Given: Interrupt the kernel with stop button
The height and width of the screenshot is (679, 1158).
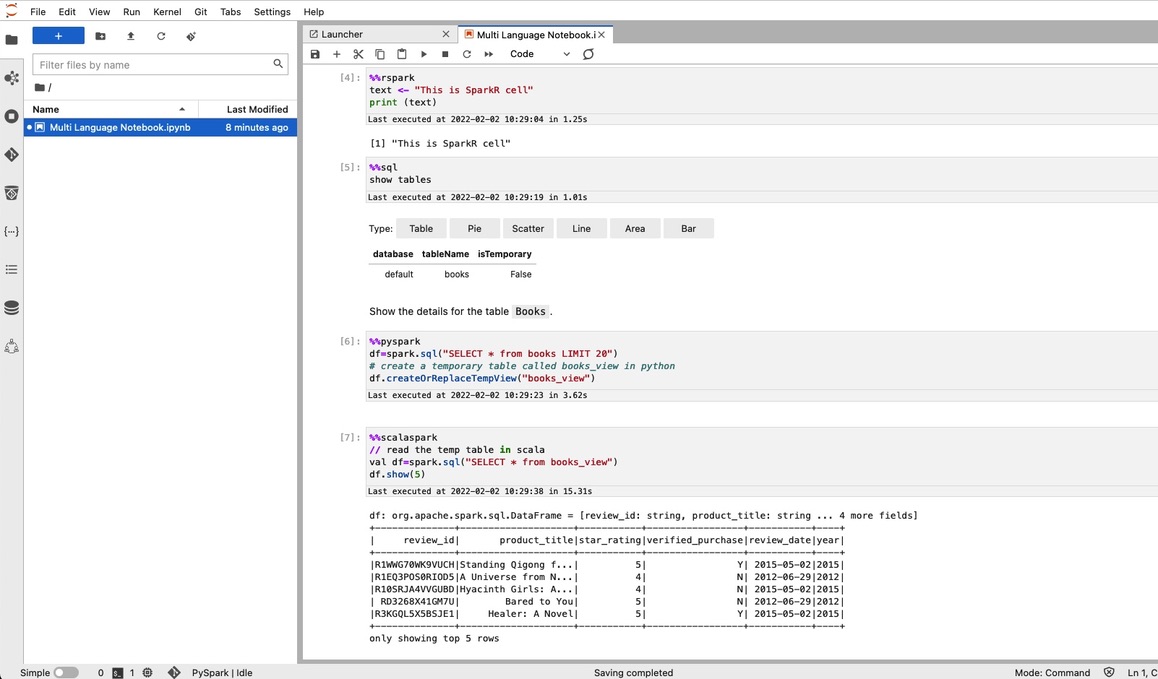Looking at the screenshot, I should (x=444, y=54).
